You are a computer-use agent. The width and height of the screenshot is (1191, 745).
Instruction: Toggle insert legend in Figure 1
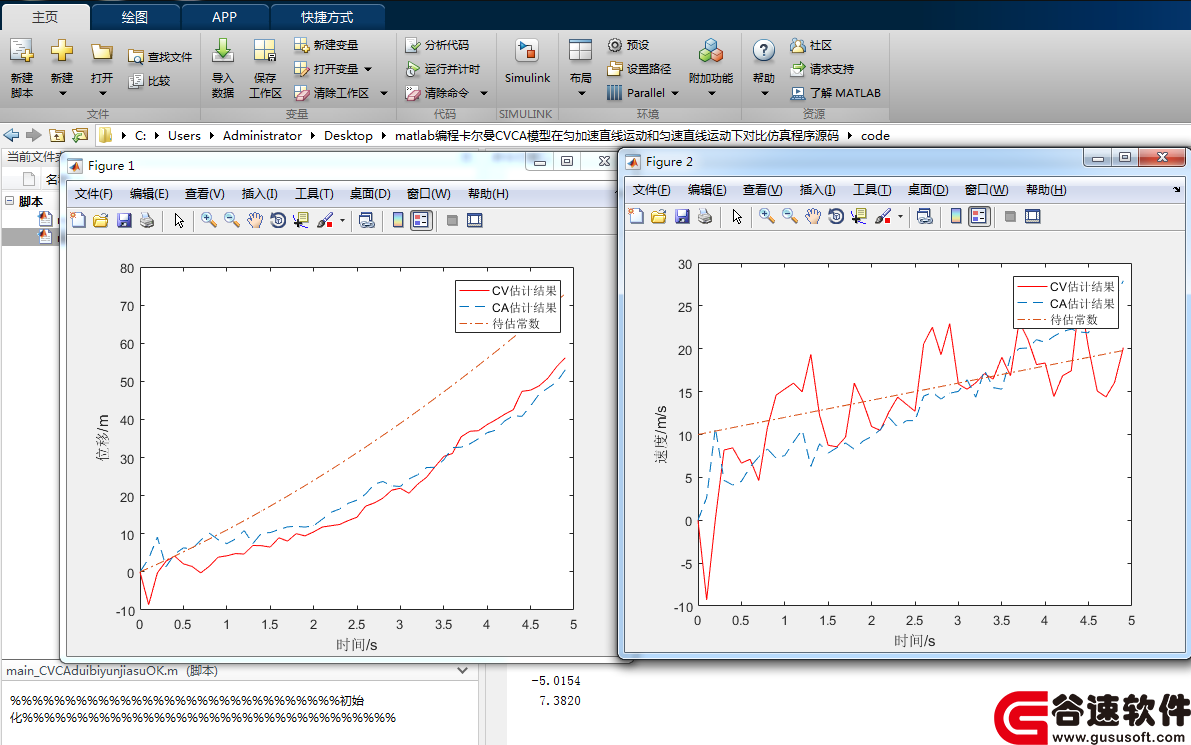[421, 220]
